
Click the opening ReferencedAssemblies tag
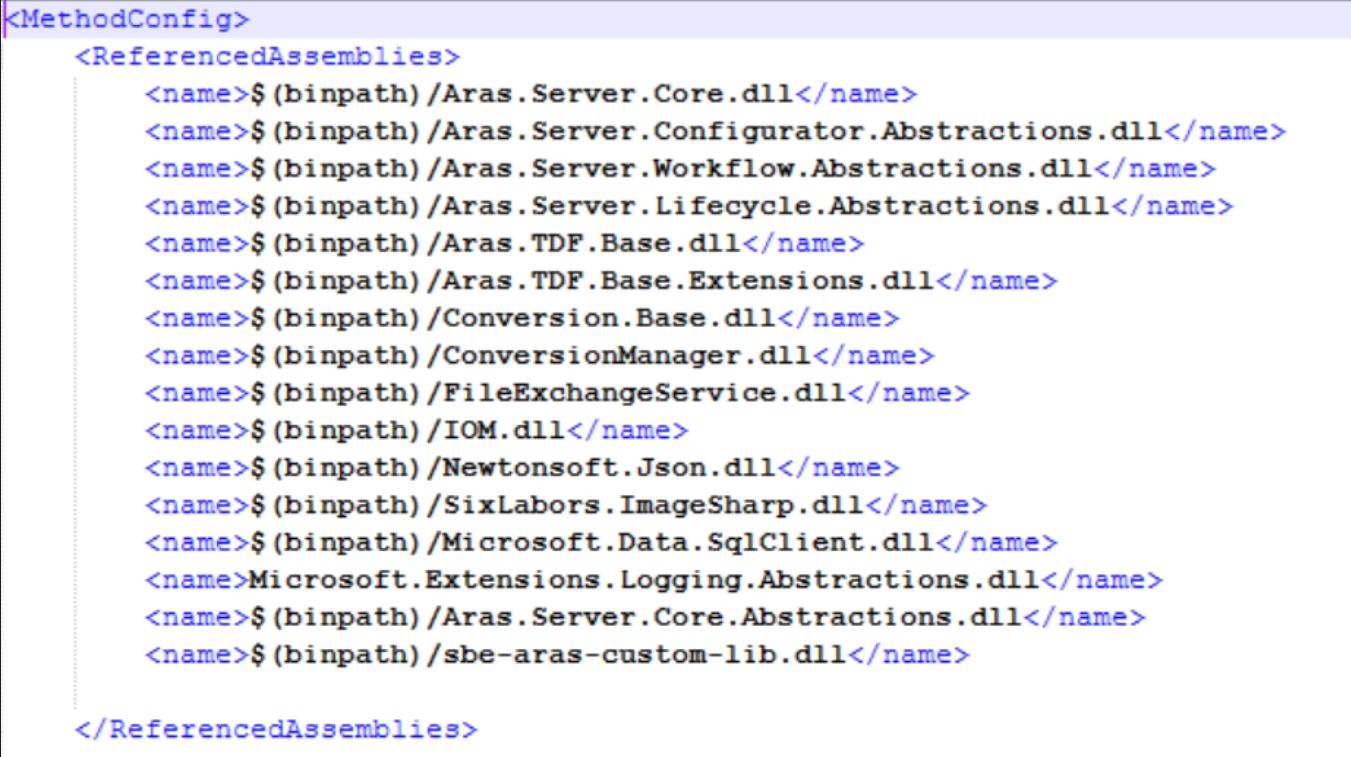coord(267,56)
